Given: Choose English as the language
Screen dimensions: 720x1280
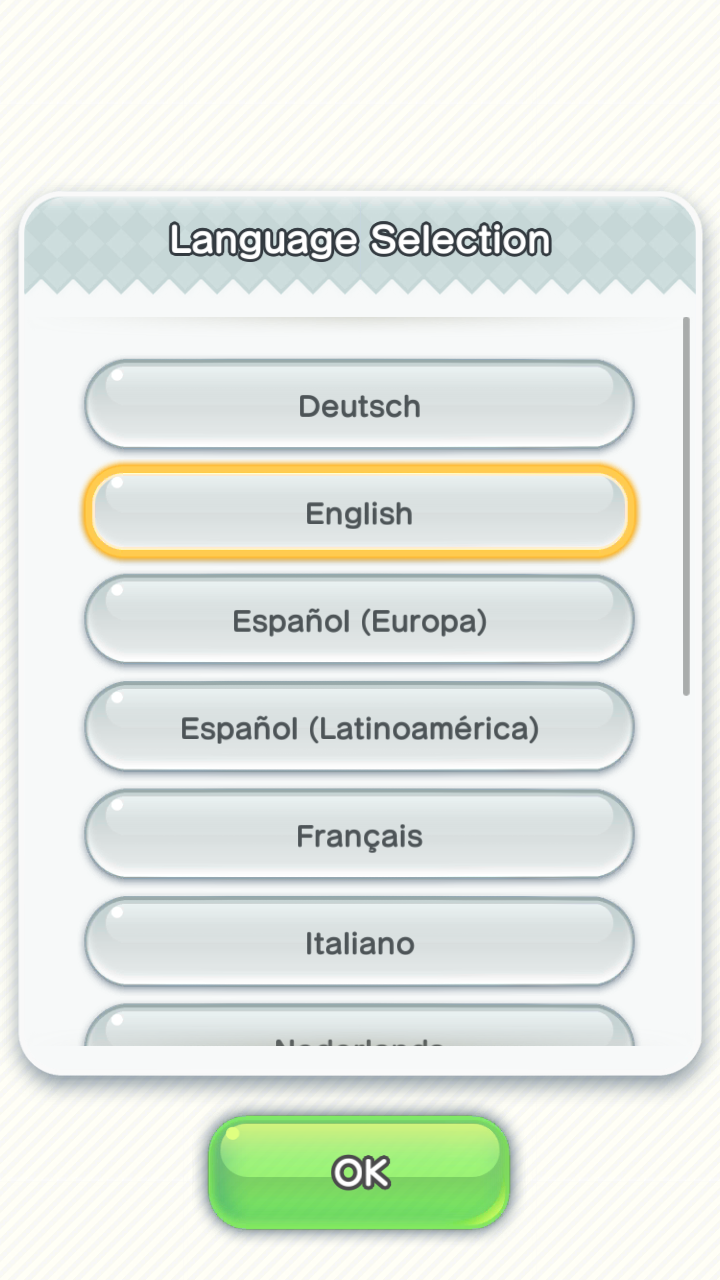Looking at the screenshot, I should 359,513.
